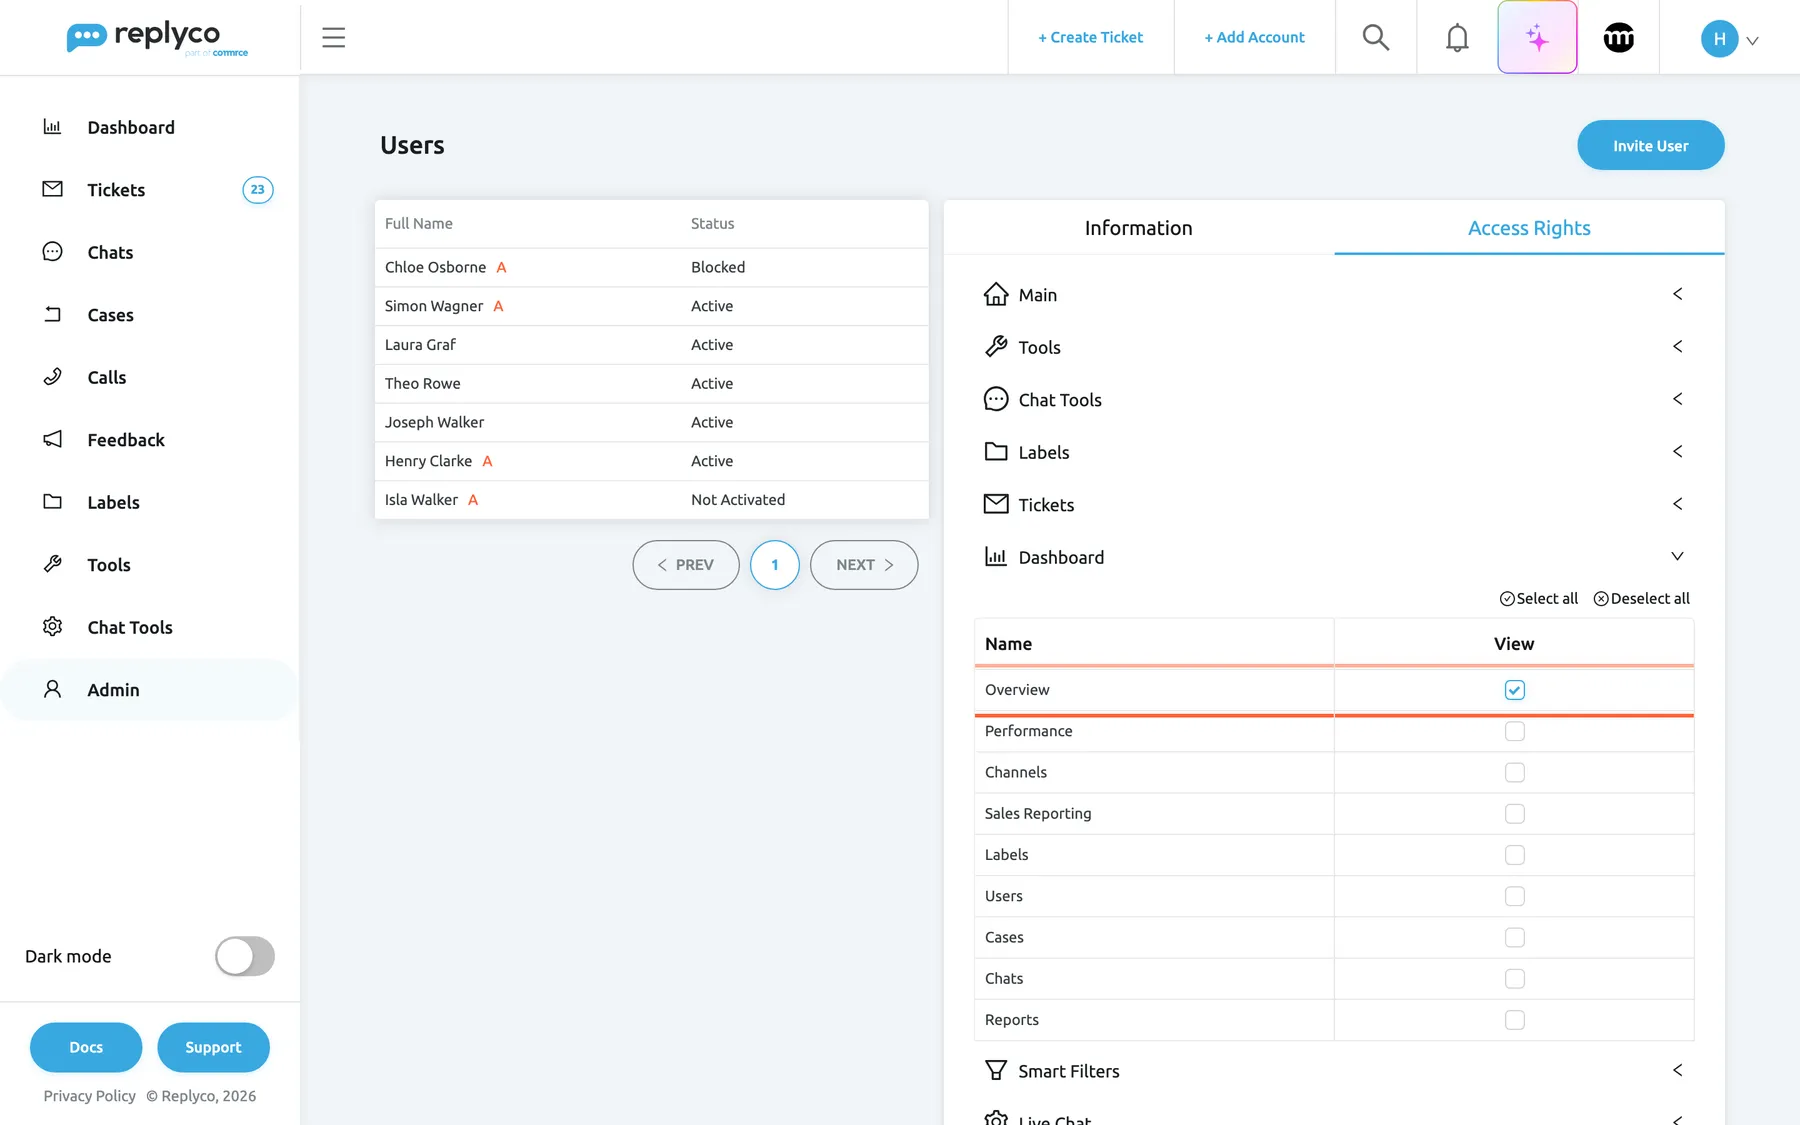The height and width of the screenshot is (1125, 1800).
Task: Check the Performance view checkbox
Action: pyautogui.click(x=1514, y=731)
